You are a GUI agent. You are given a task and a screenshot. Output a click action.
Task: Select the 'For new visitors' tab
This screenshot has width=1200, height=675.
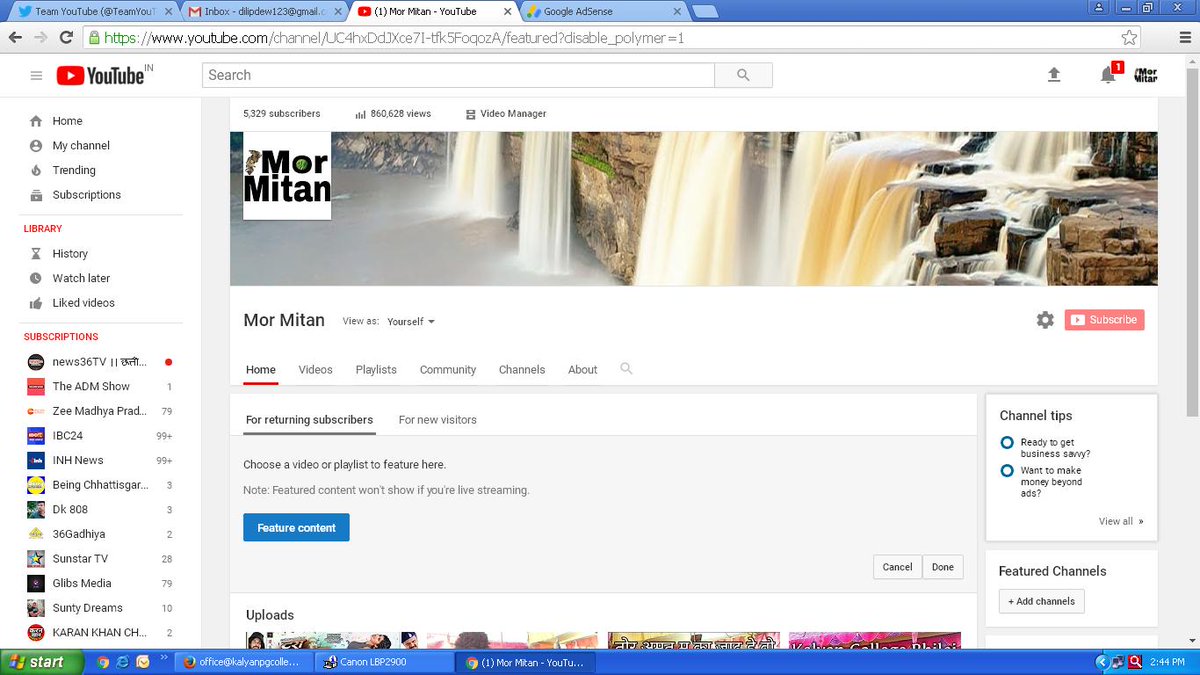pyautogui.click(x=438, y=420)
